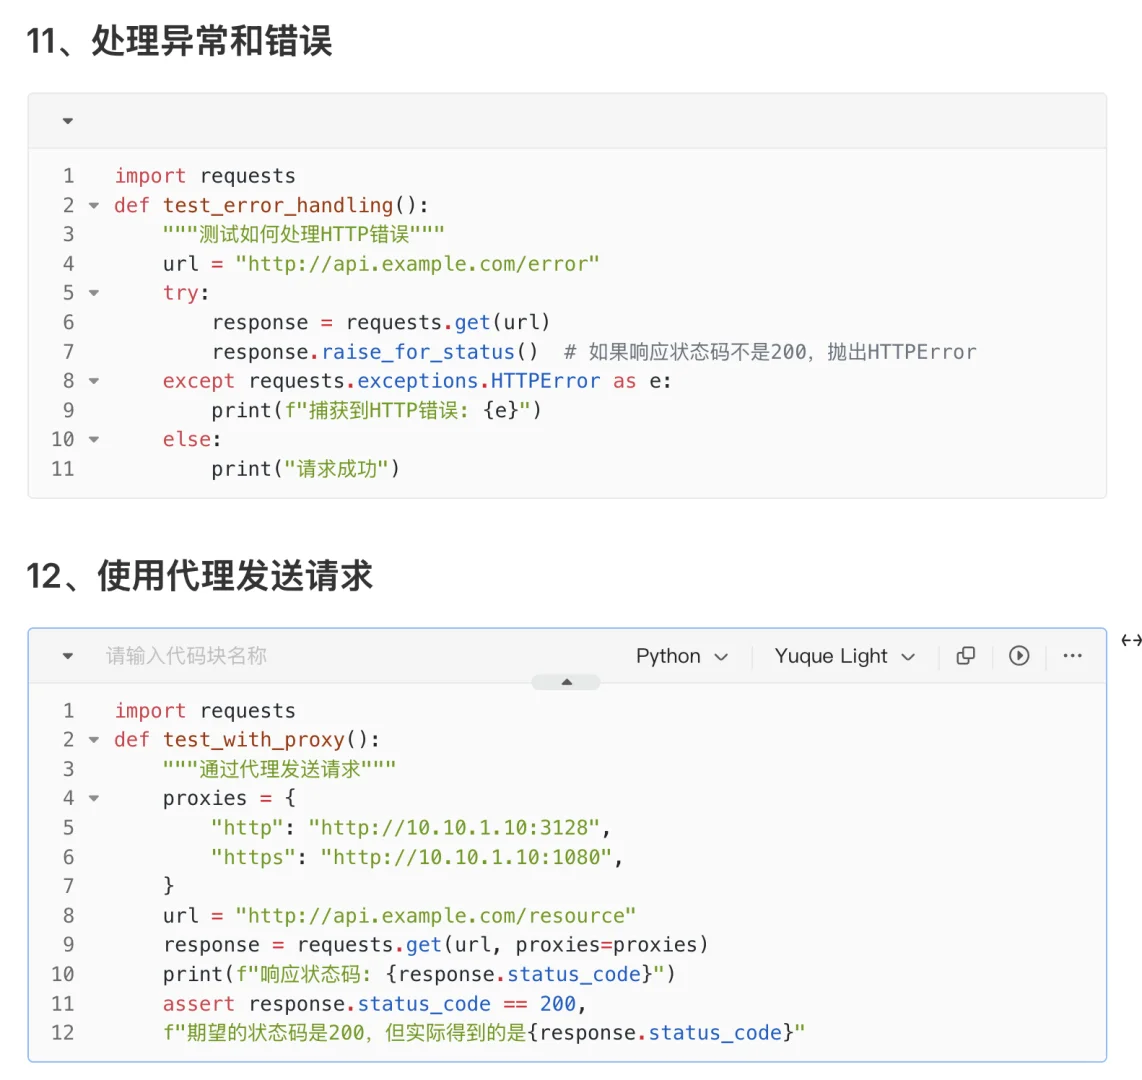This screenshot has height=1080, width=1142.
Task: Click the proxy address "http://10.10.1.10:1080"
Action: (x=466, y=857)
